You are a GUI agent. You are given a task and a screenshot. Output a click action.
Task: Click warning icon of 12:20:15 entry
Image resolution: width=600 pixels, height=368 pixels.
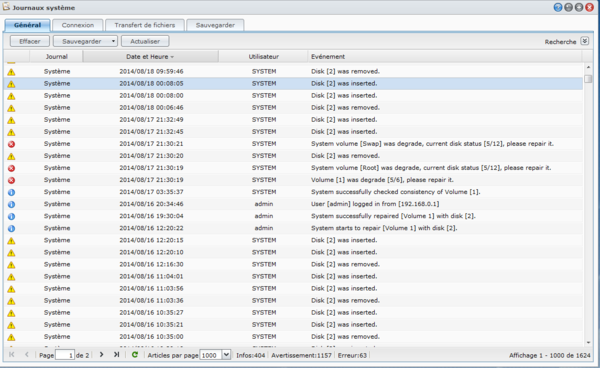(x=11, y=240)
